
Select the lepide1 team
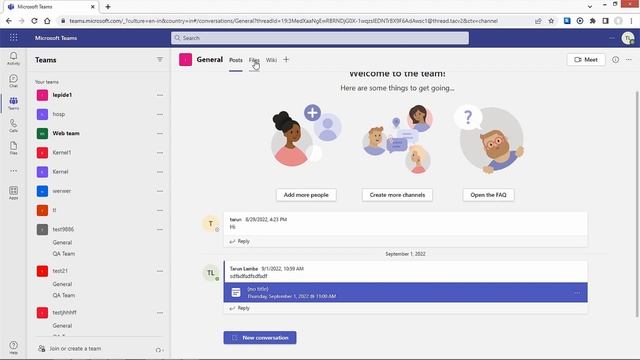pyautogui.click(x=62, y=95)
